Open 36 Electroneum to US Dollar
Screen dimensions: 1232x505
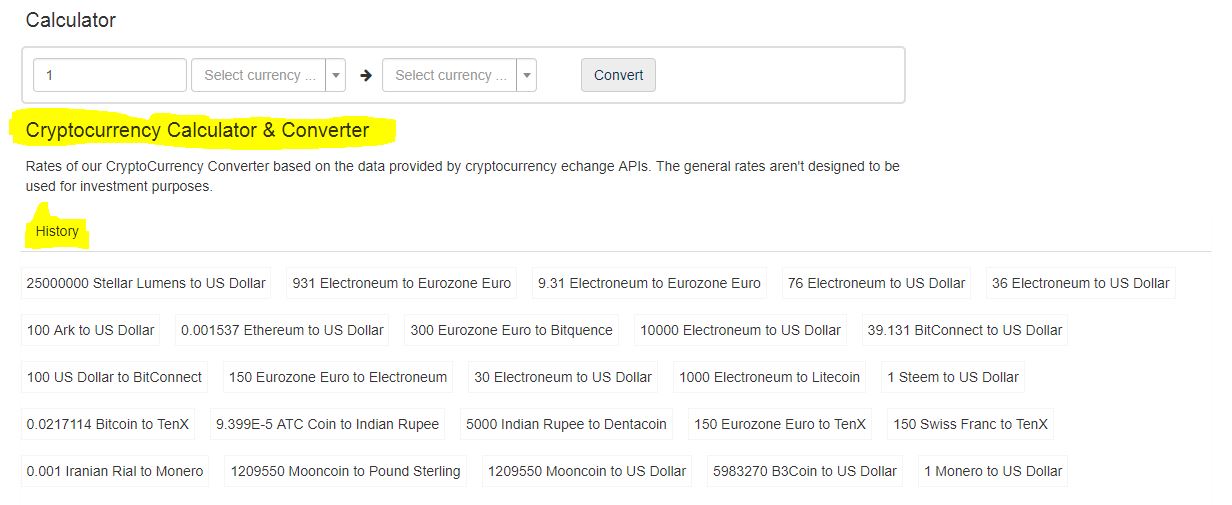click(x=1081, y=283)
